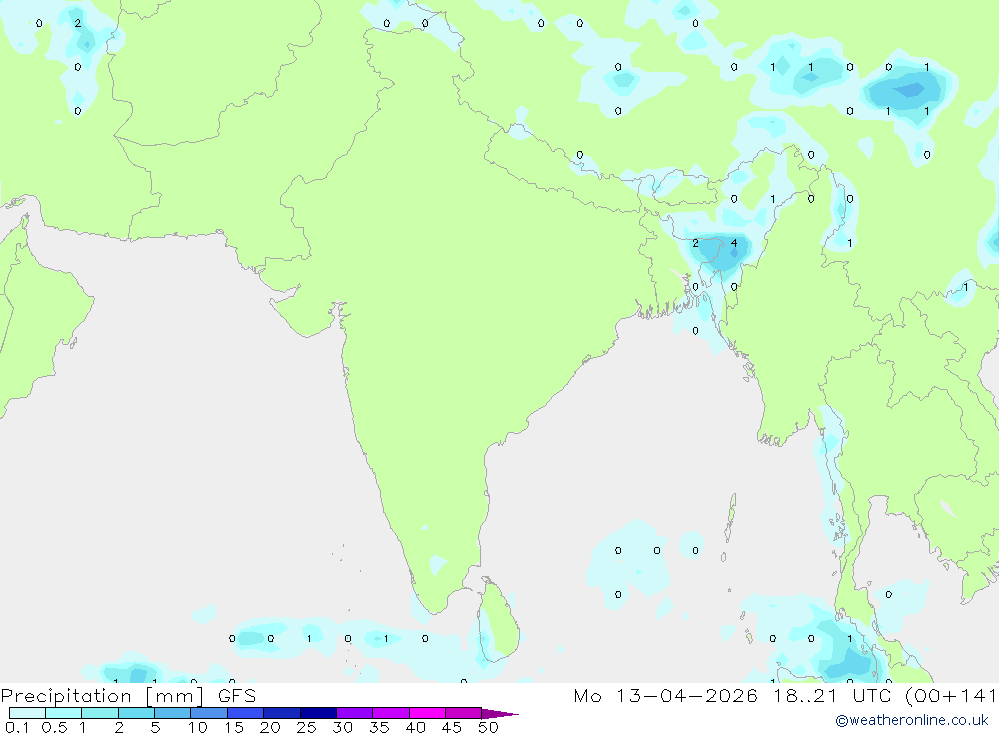This screenshot has width=1000, height=733.
Task: Click the '2' value beside the '4' on the map
Action: pos(695,243)
